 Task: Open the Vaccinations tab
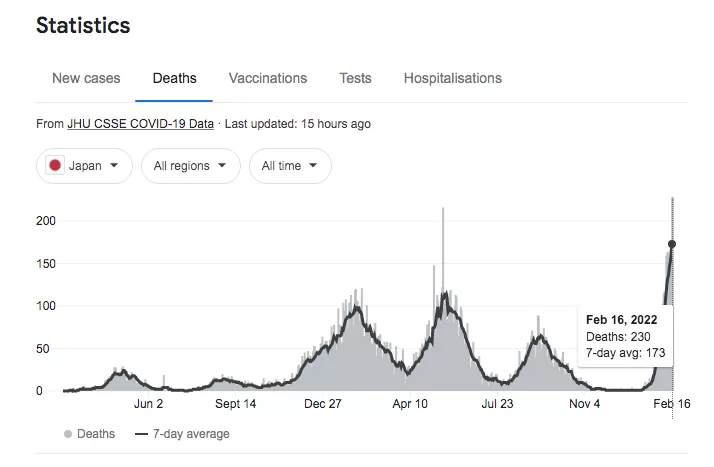(x=268, y=78)
